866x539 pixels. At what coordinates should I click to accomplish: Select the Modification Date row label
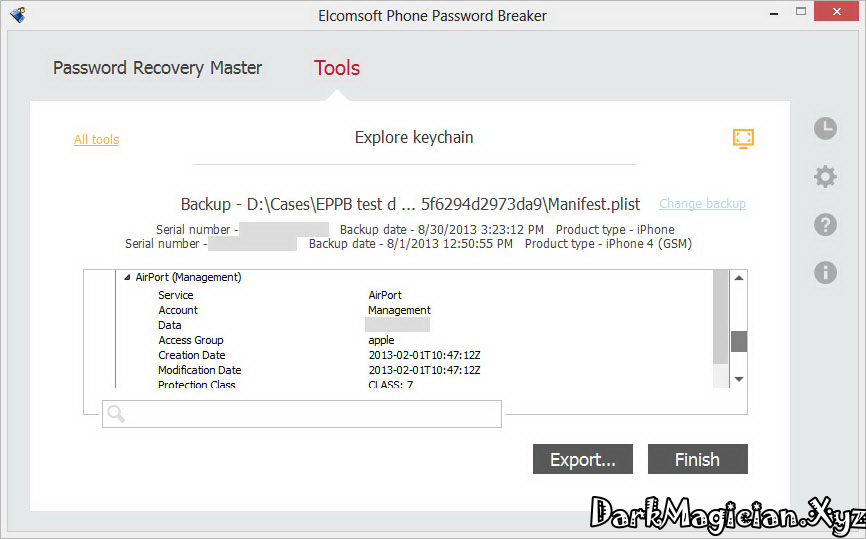click(199, 369)
